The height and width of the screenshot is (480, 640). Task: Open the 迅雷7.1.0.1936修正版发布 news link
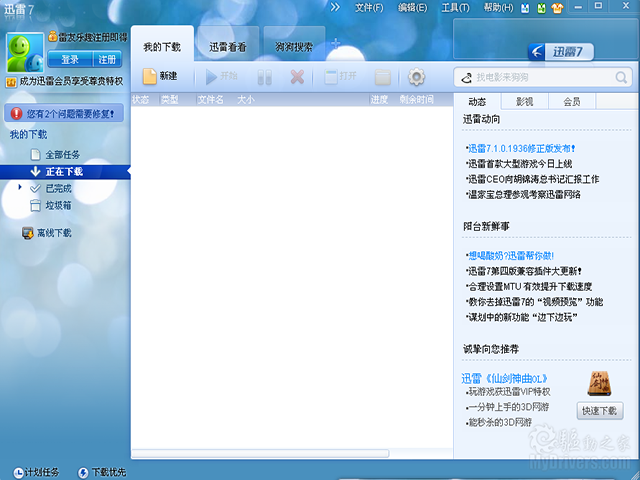[527, 148]
